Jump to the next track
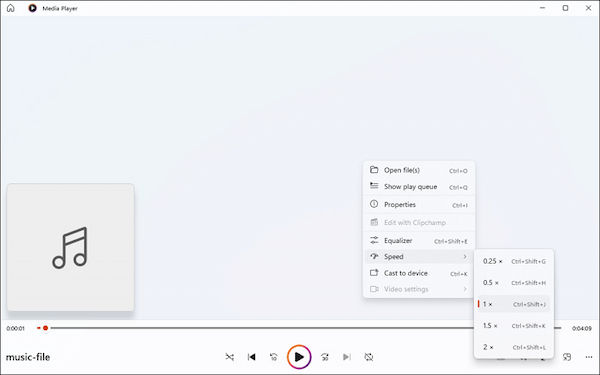 coord(347,357)
